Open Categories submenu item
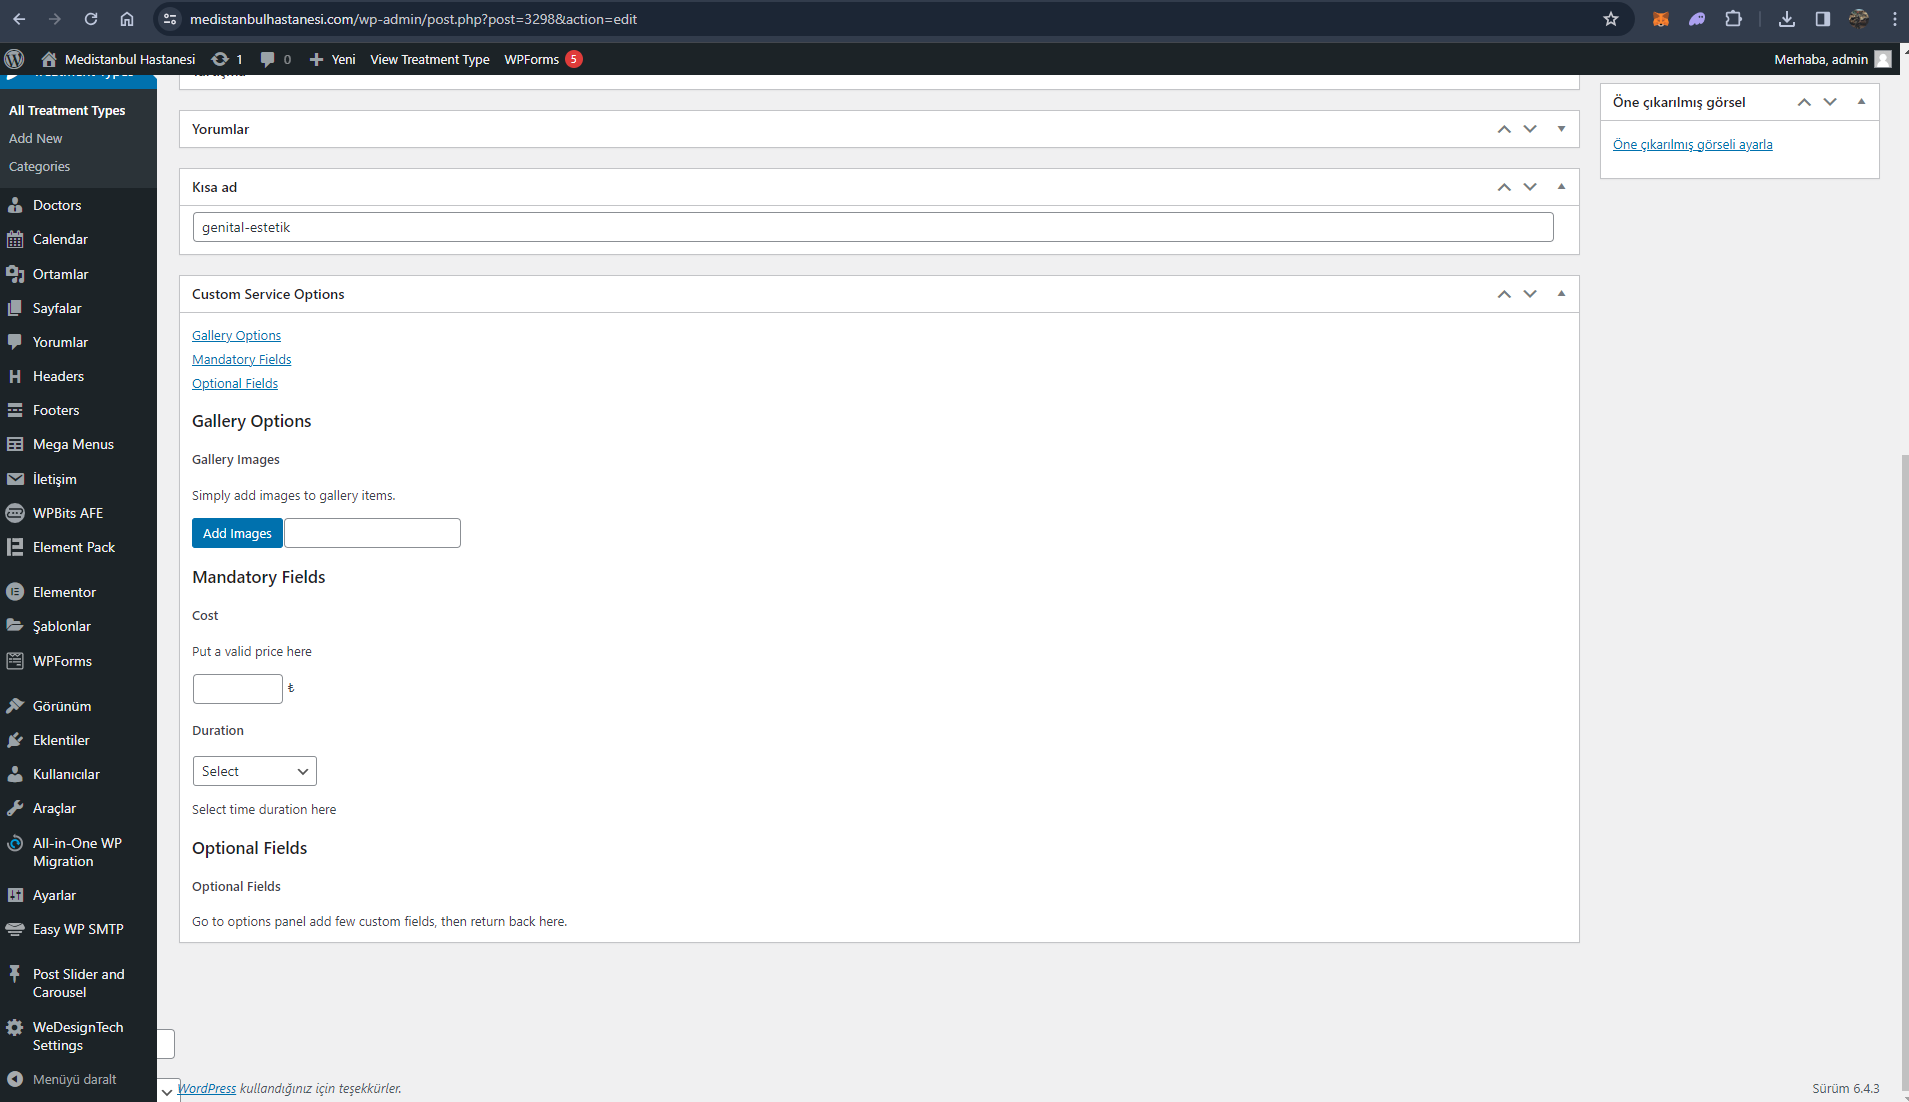The image size is (1909, 1102). click(39, 166)
